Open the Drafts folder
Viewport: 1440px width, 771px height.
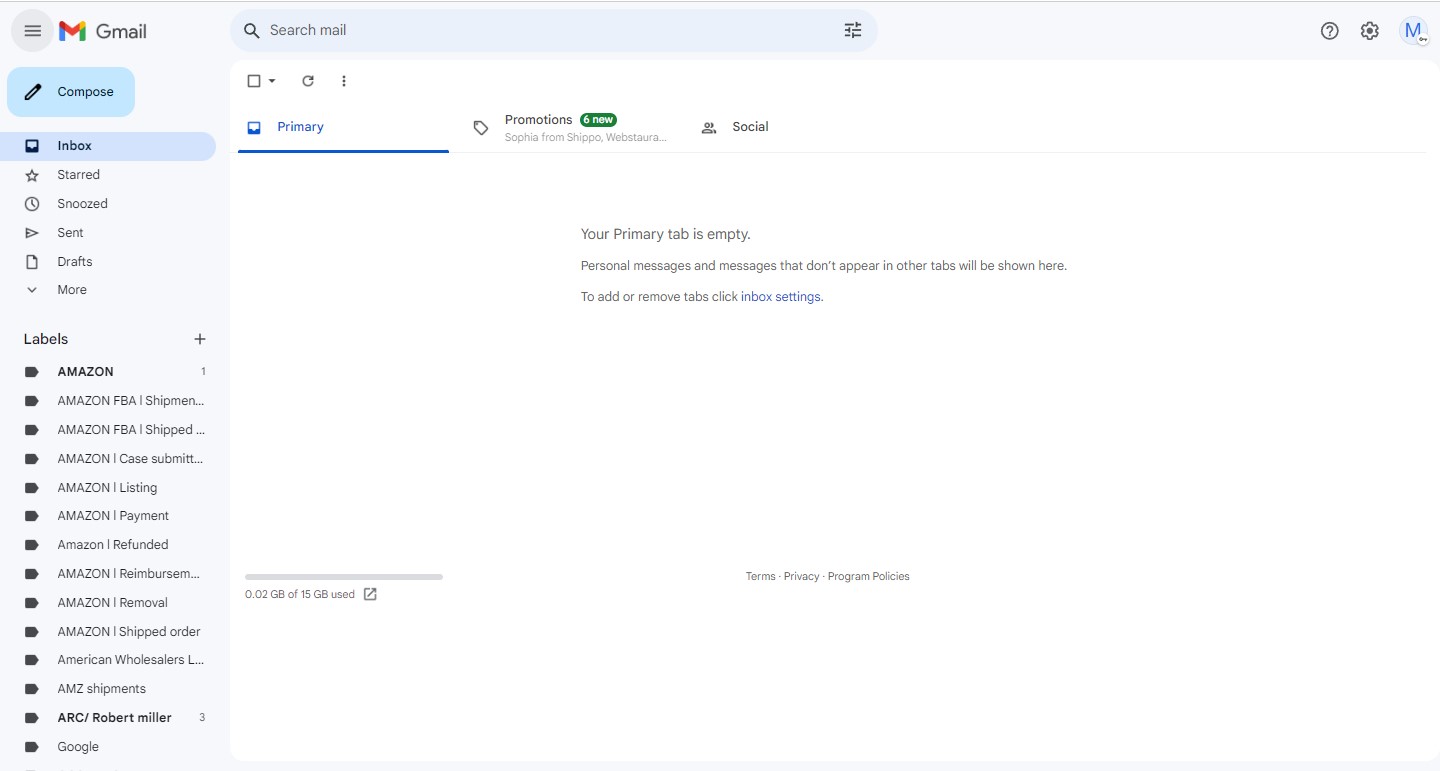(x=108, y=262)
